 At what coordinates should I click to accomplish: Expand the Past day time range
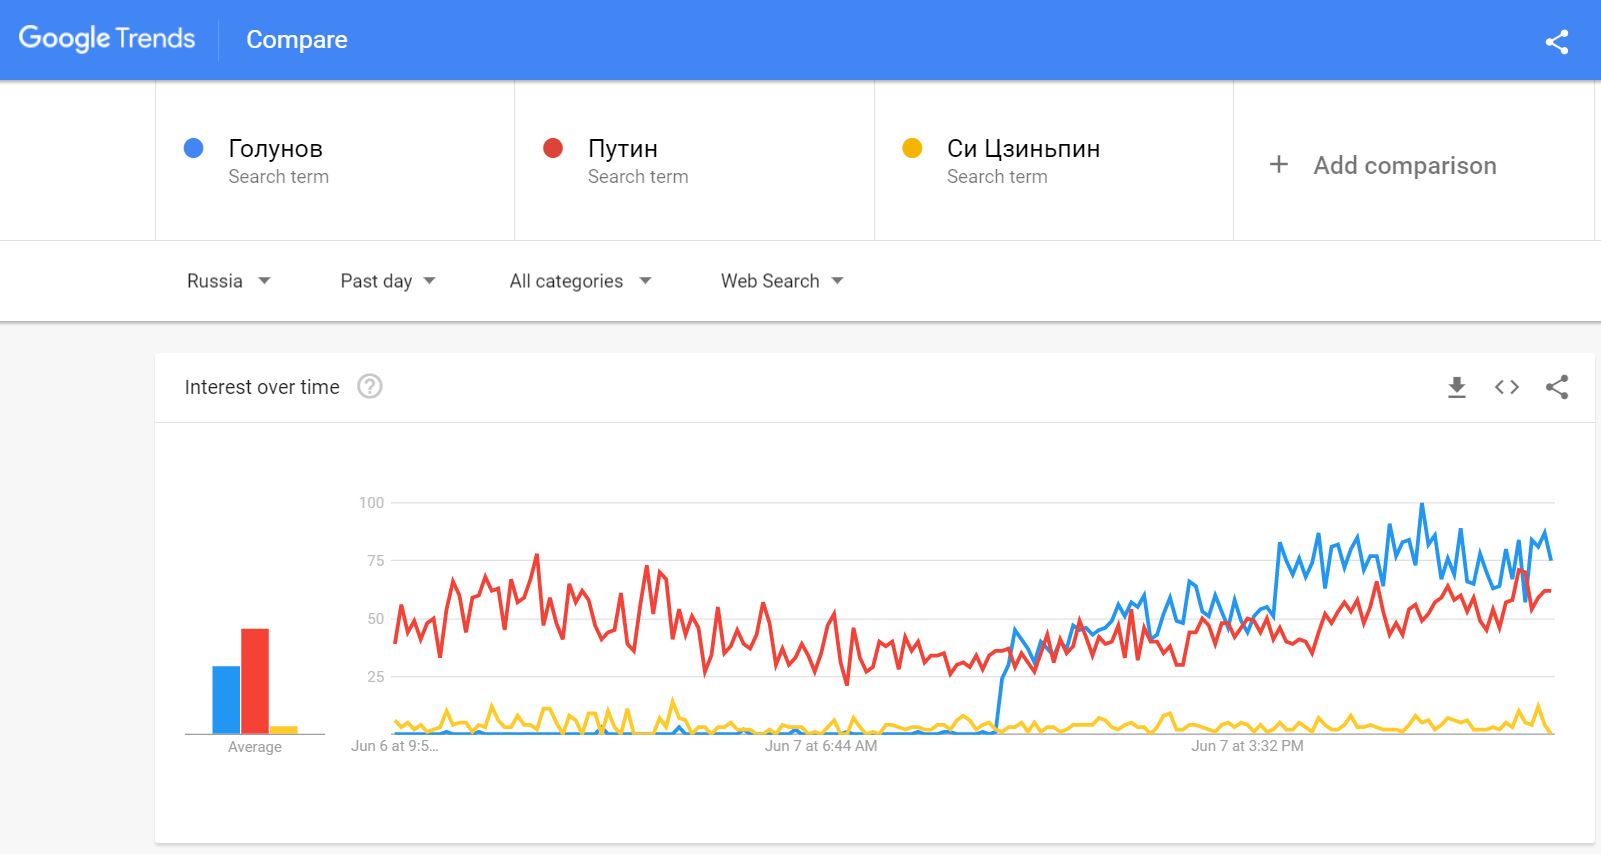click(387, 281)
